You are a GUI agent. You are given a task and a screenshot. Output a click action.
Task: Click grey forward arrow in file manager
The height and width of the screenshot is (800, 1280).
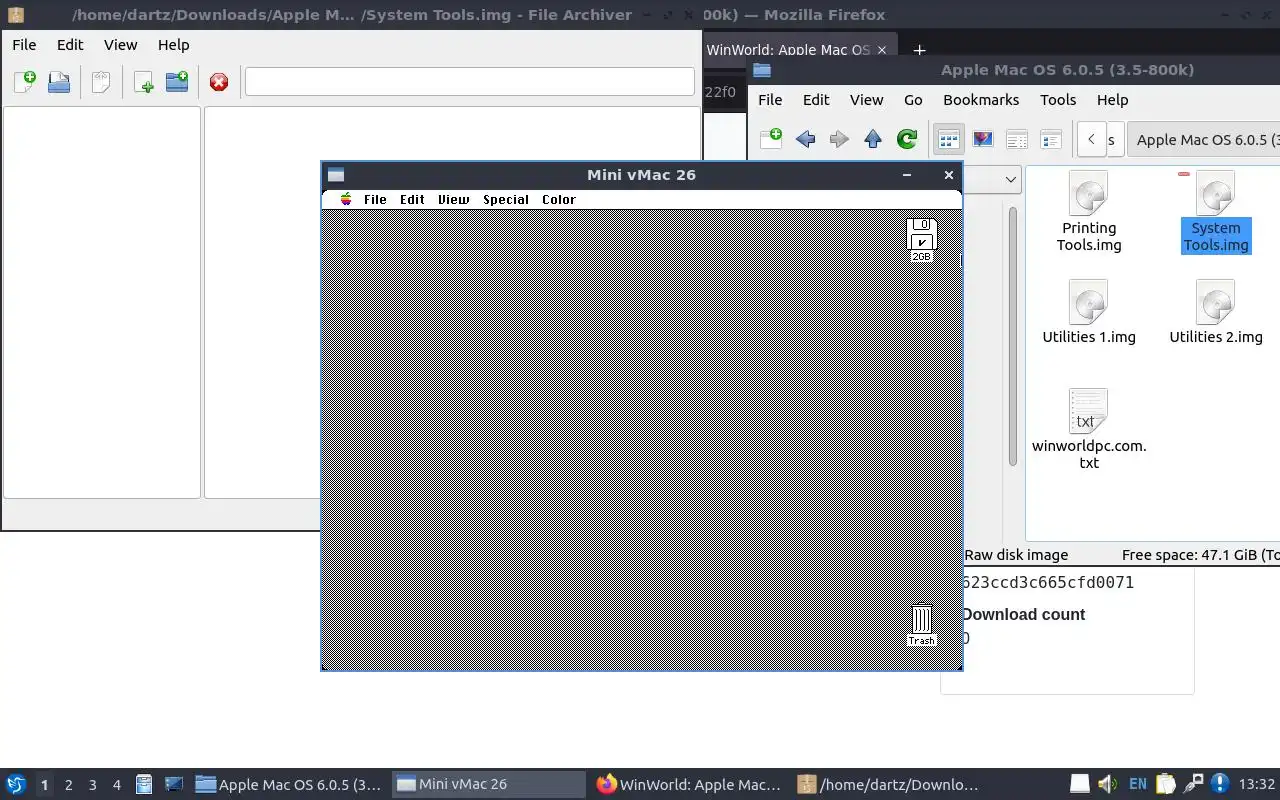[839, 139]
